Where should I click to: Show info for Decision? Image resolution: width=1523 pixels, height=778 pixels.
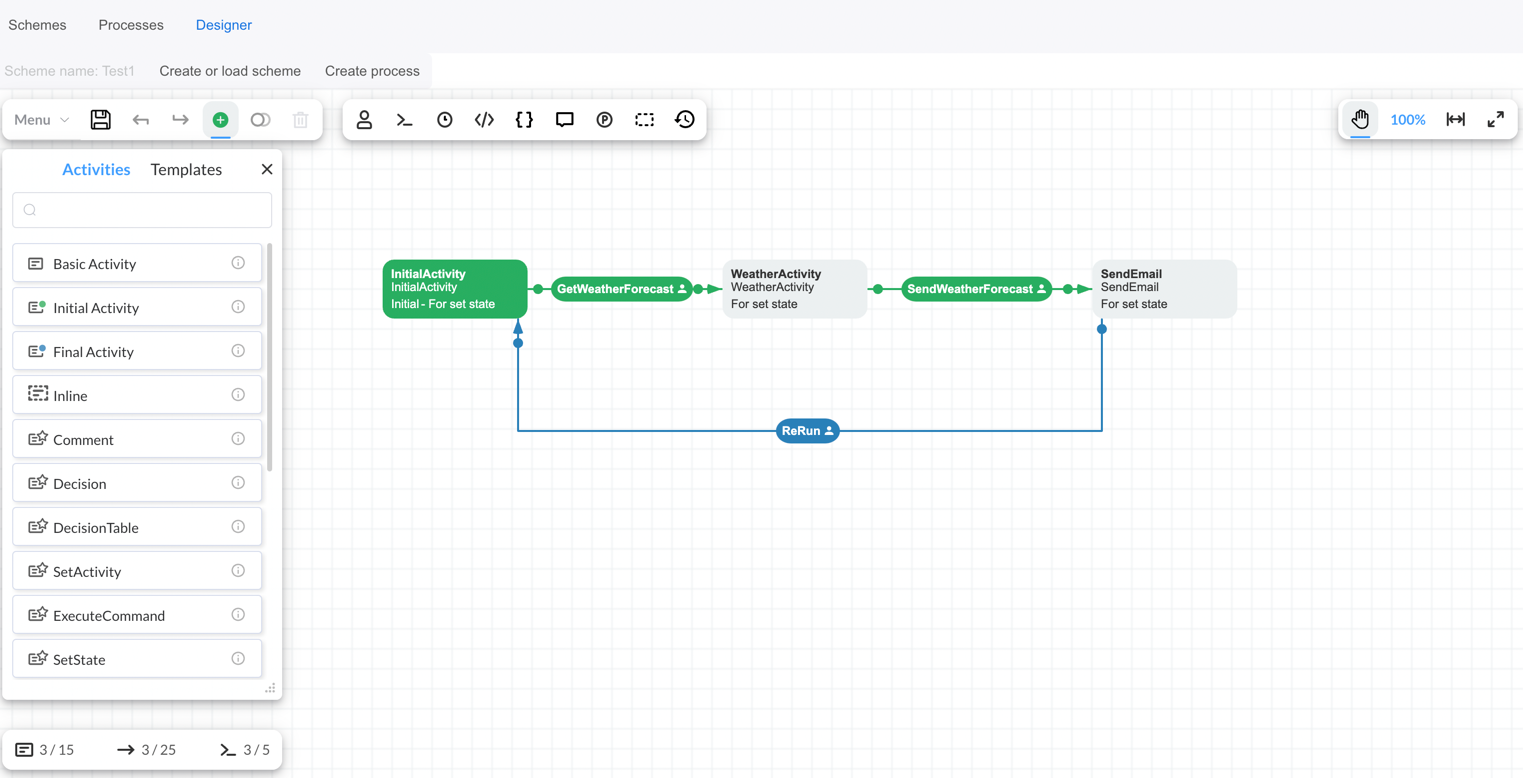click(x=238, y=483)
